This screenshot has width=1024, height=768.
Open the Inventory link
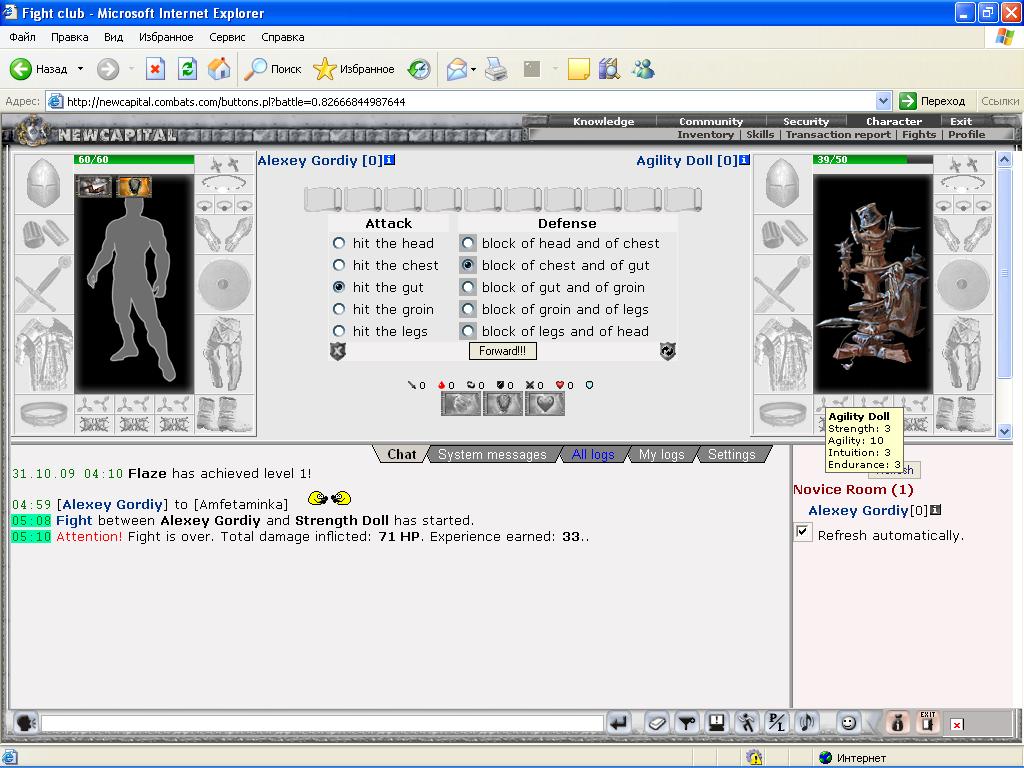click(705, 135)
